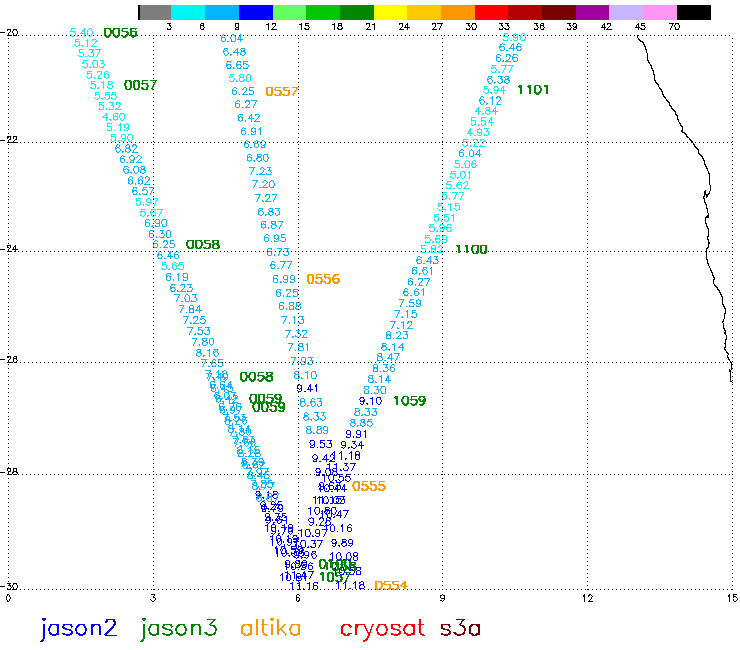Click the 6.48 value on middle track
The image size is (740, 650).
[235, 51]
